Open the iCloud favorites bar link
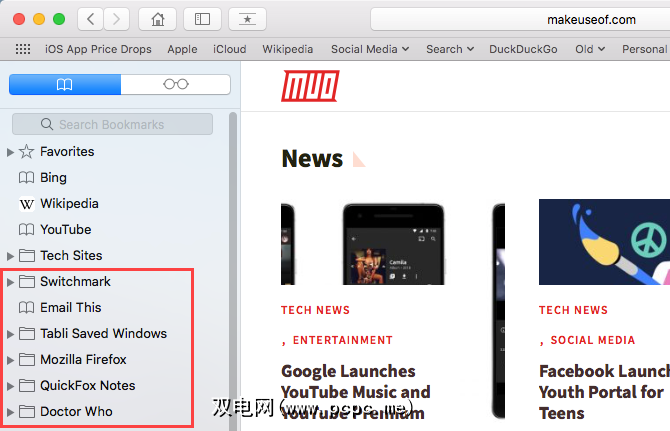The width and height of the screenshot is (670, 431). point(230,49)
